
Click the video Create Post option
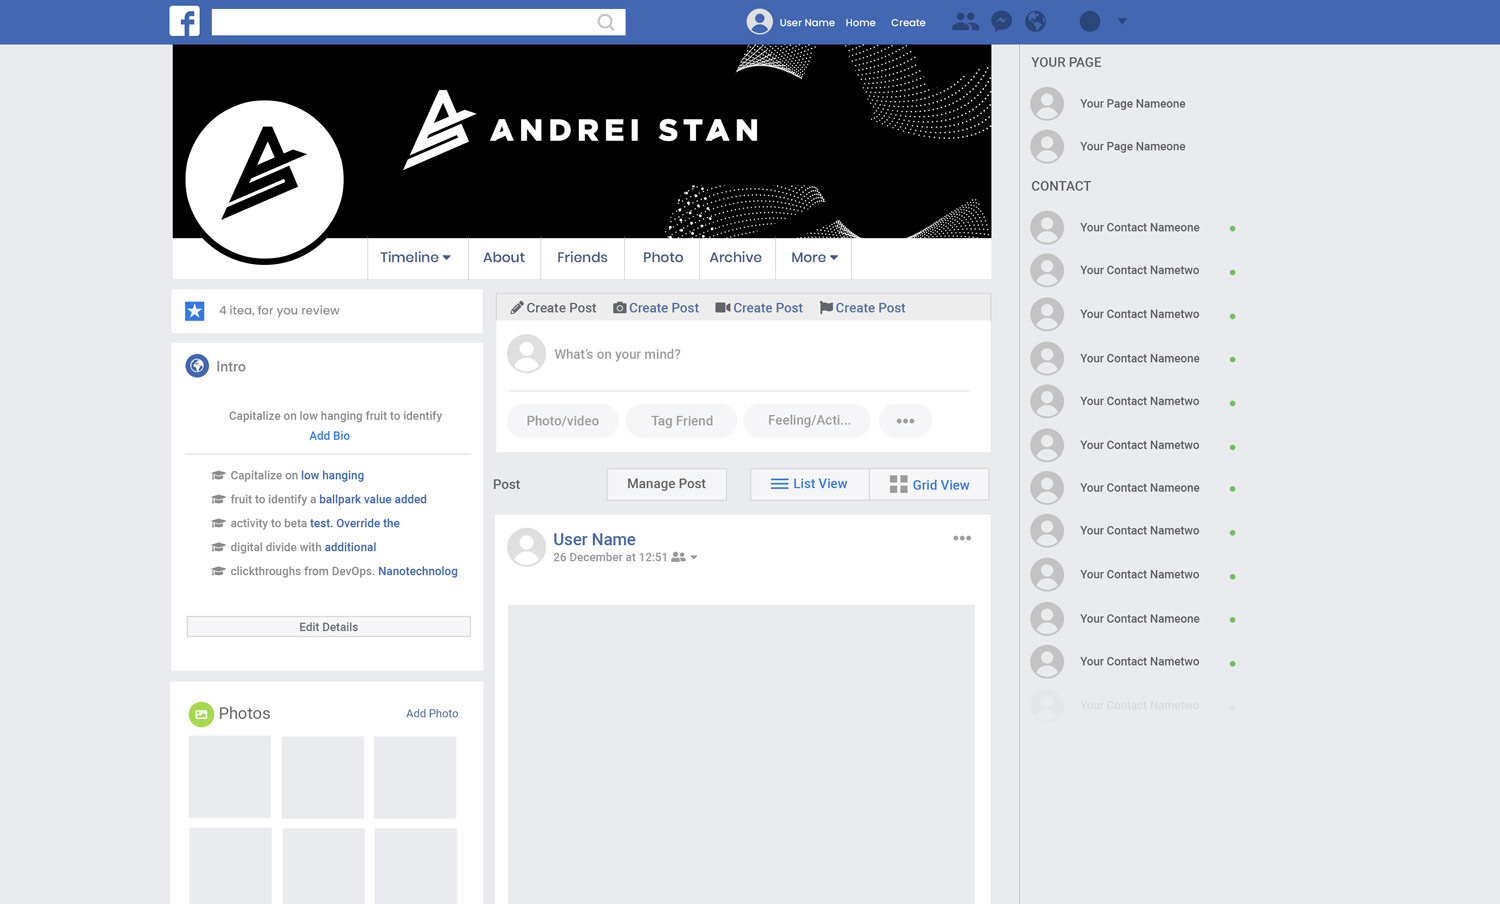coord(759,308)
